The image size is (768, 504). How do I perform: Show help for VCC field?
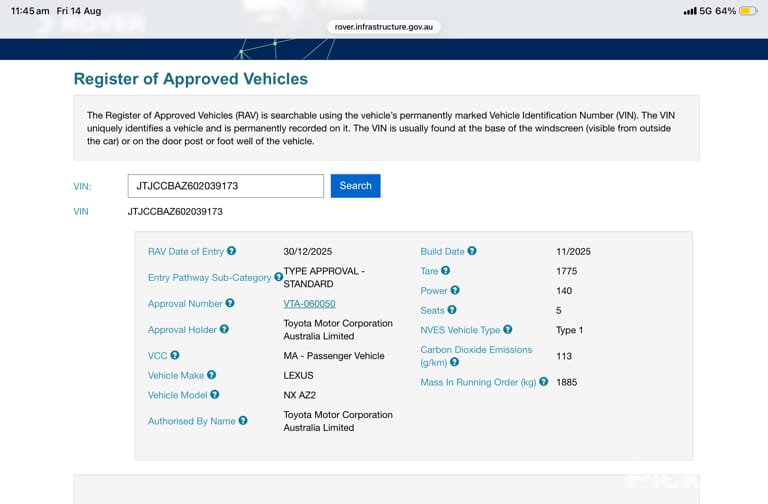click(175, 355)
